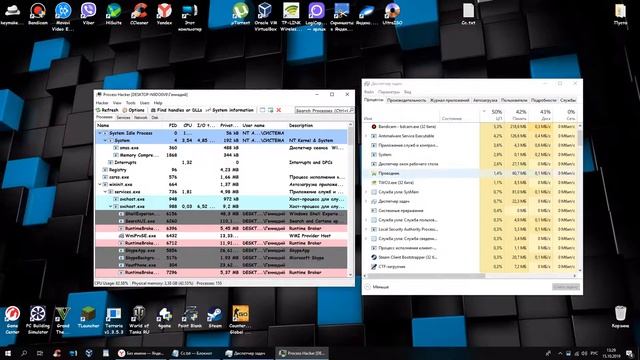This screenshot has height=360, width=640.
Task: Open Oracle VM VirtualBox desktop icon
Action: pyautogui.click(x=265, y=17)
